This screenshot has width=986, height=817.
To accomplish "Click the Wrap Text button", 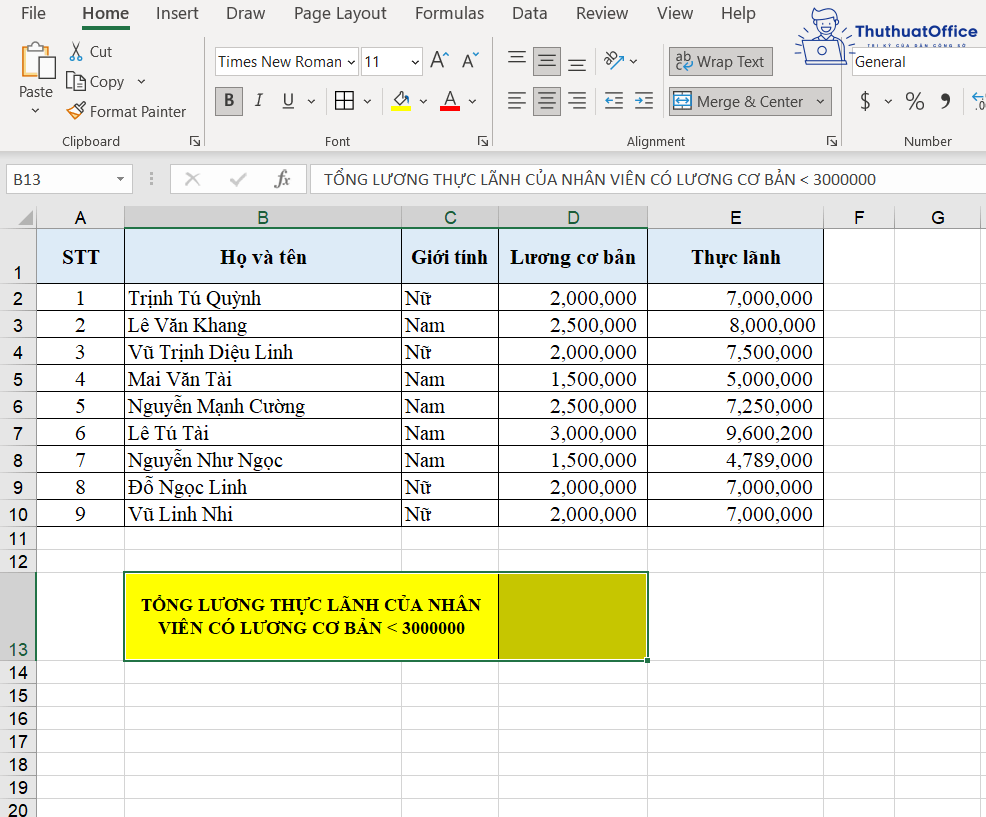I will pos(720,61).
